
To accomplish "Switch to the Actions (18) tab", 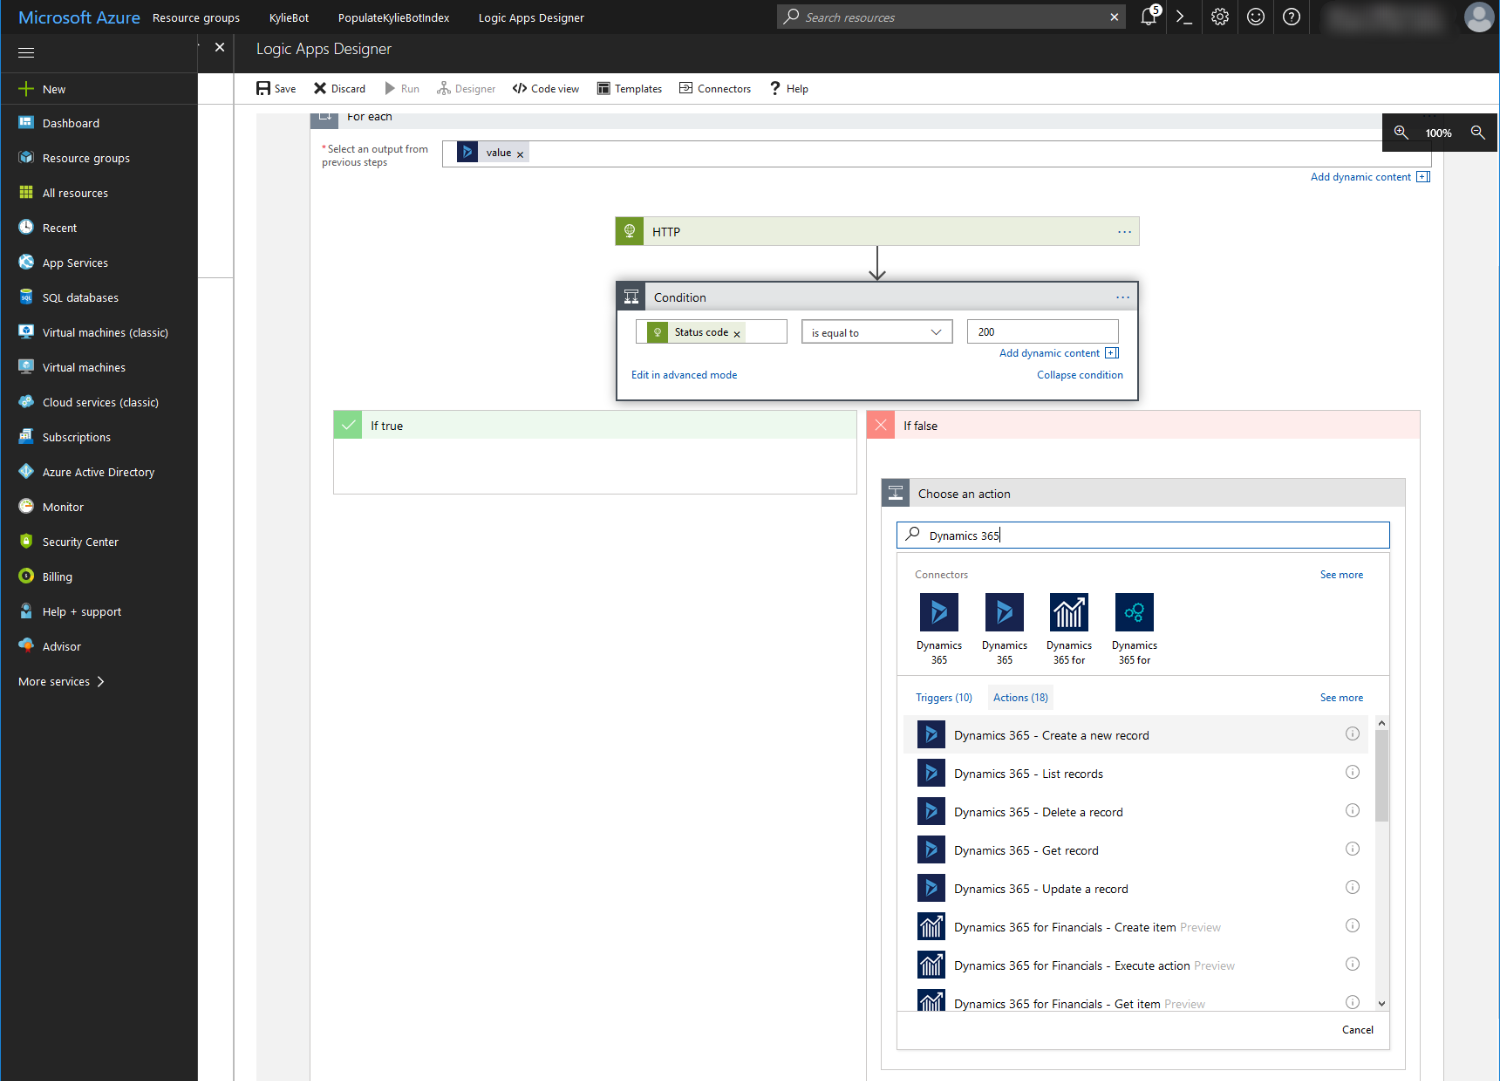I will (1021, 698).
